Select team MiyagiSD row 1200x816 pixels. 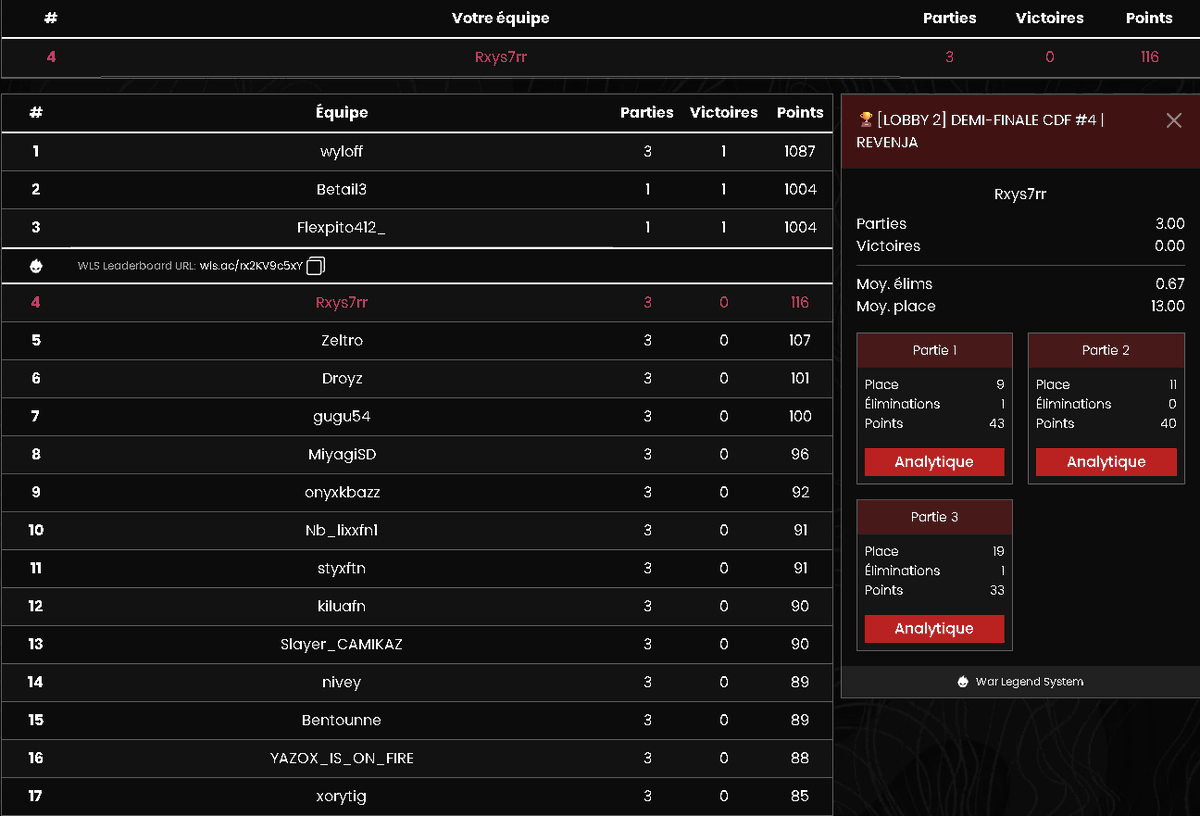click(x=417, y=455)
